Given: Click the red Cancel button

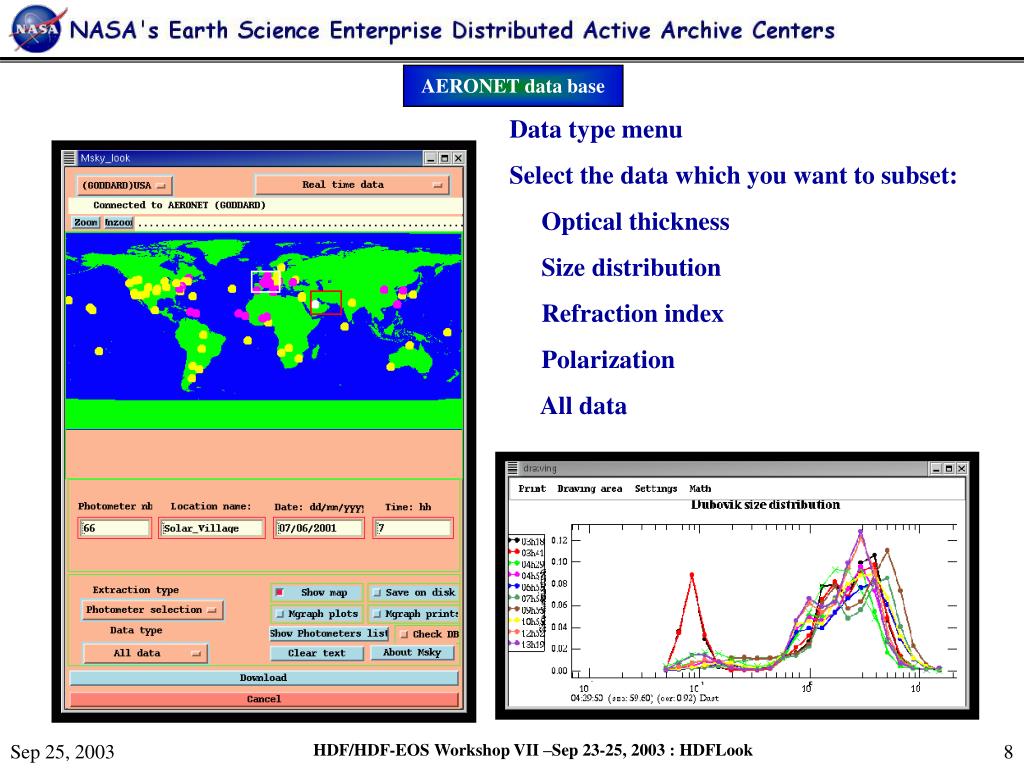Looking at the screenshot, I should pyautogui.click(x=263, y=699).
